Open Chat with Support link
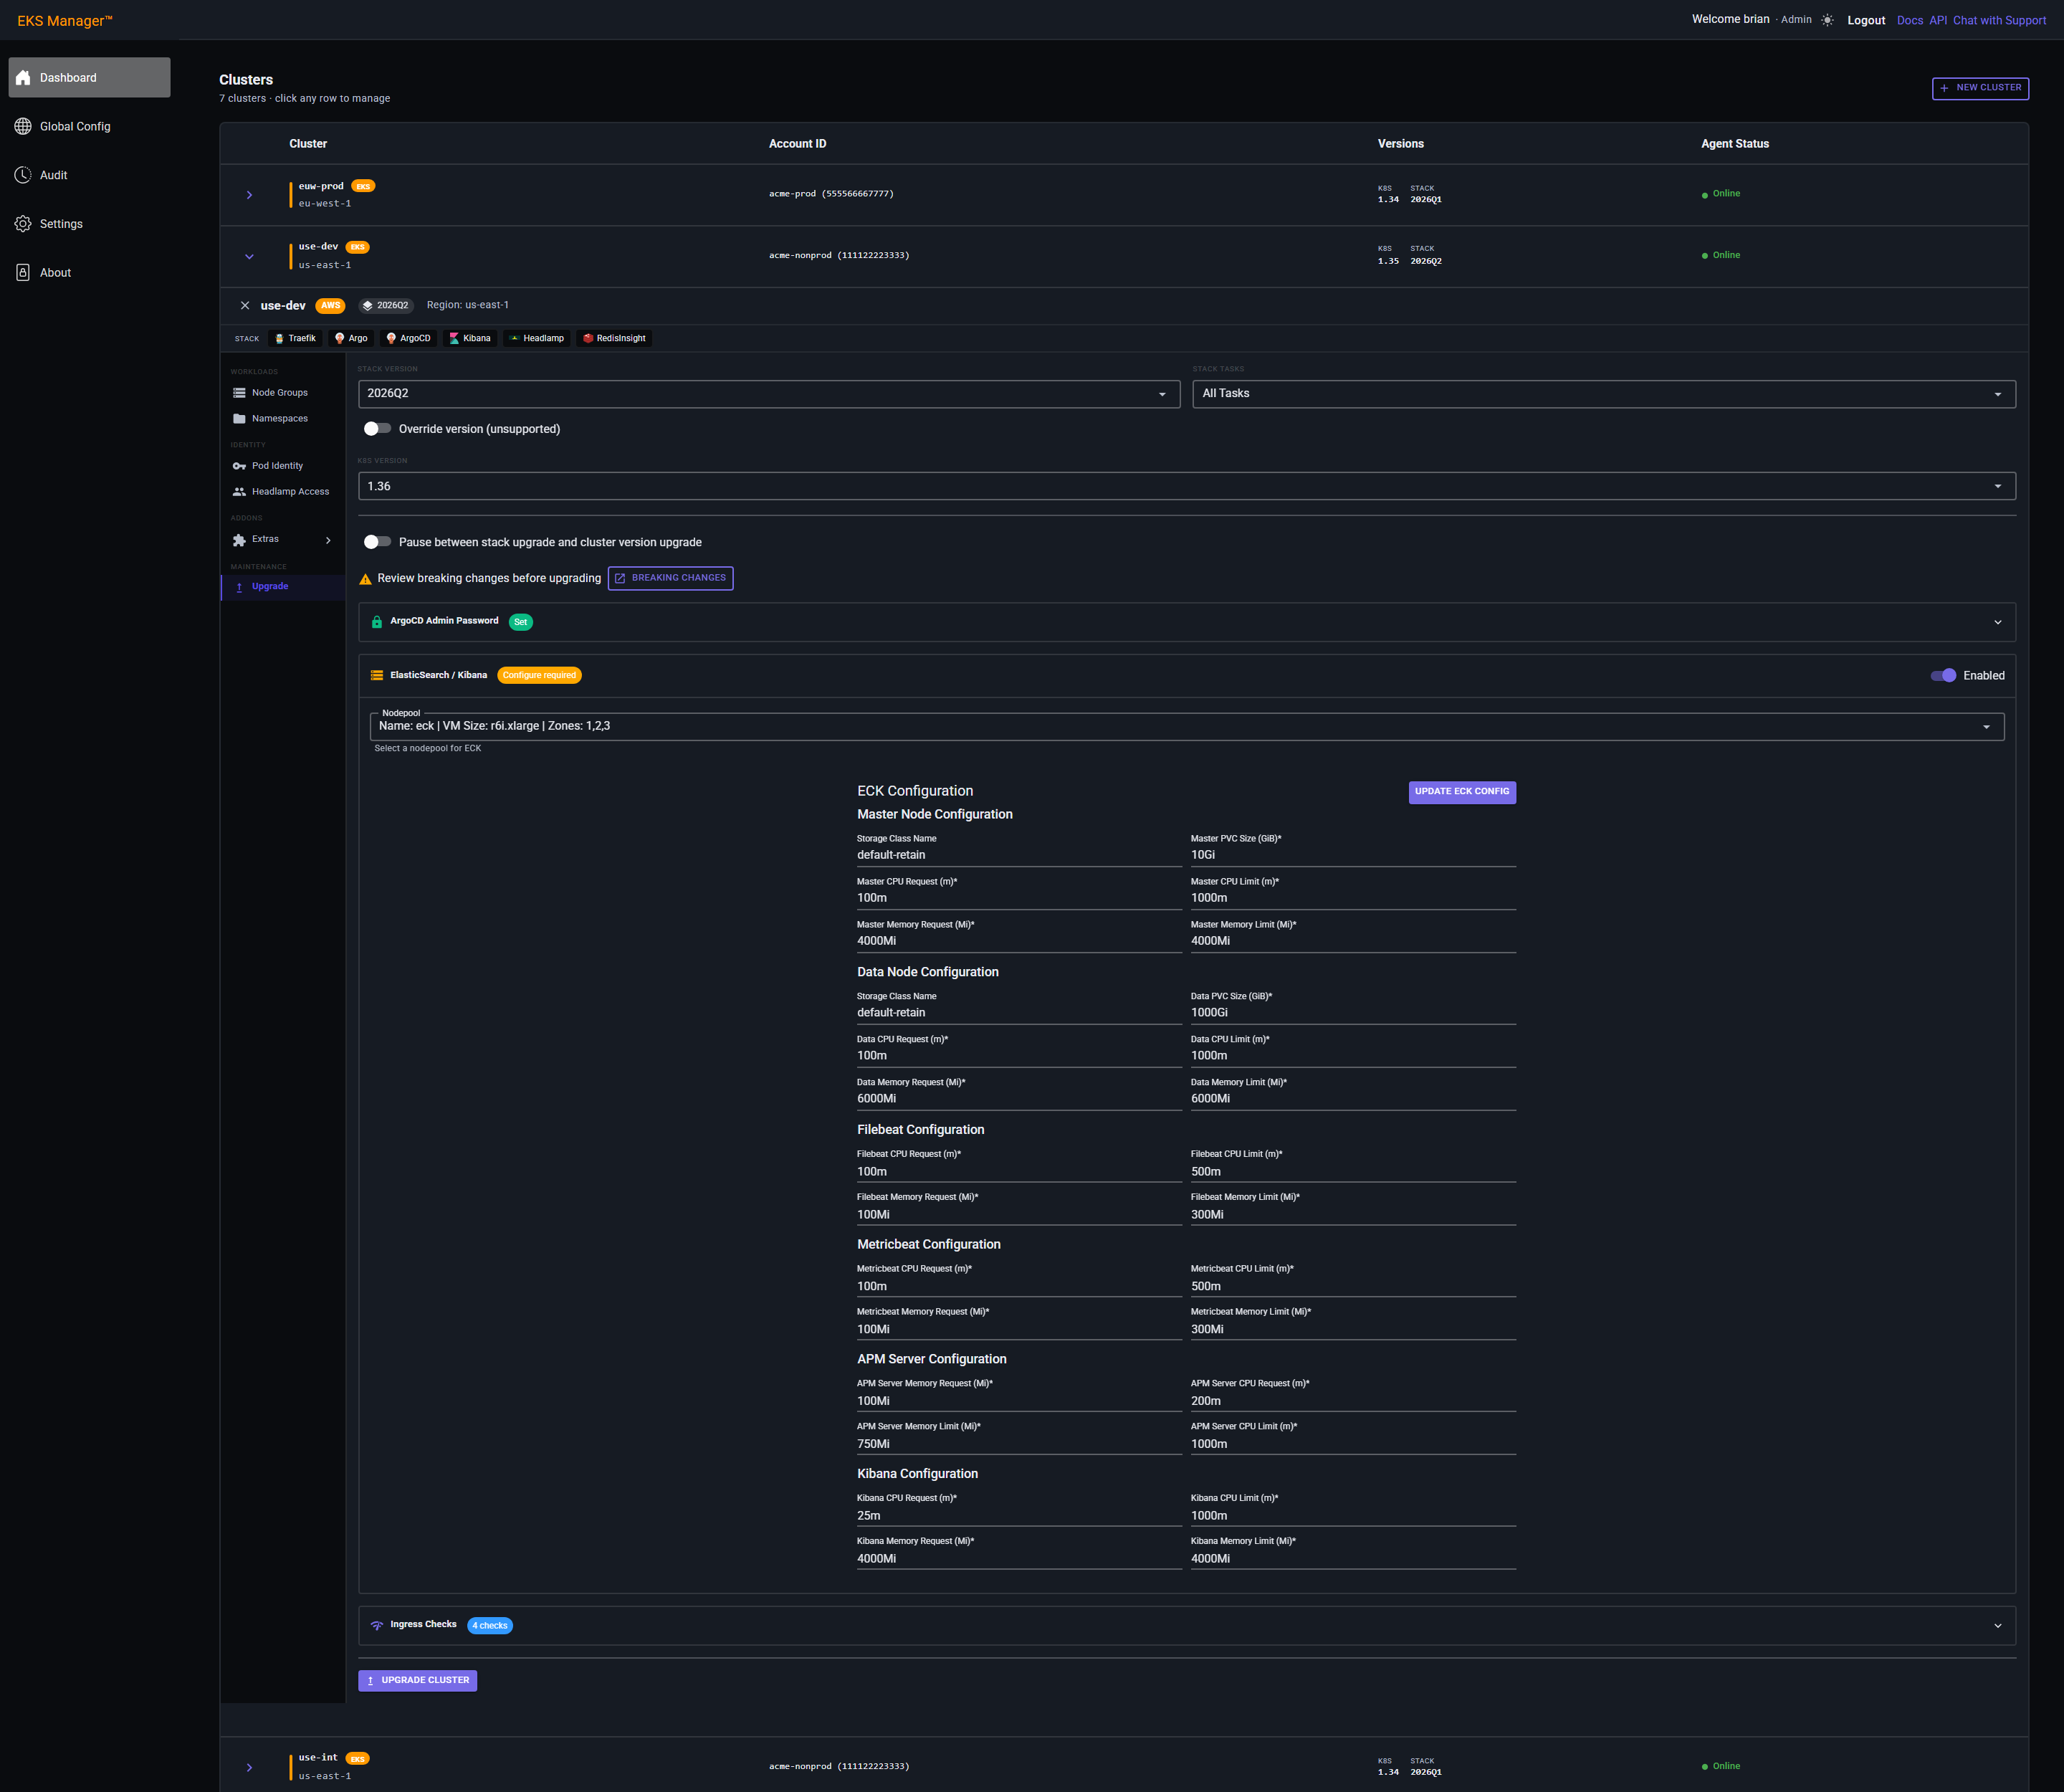 [1999, 20]
